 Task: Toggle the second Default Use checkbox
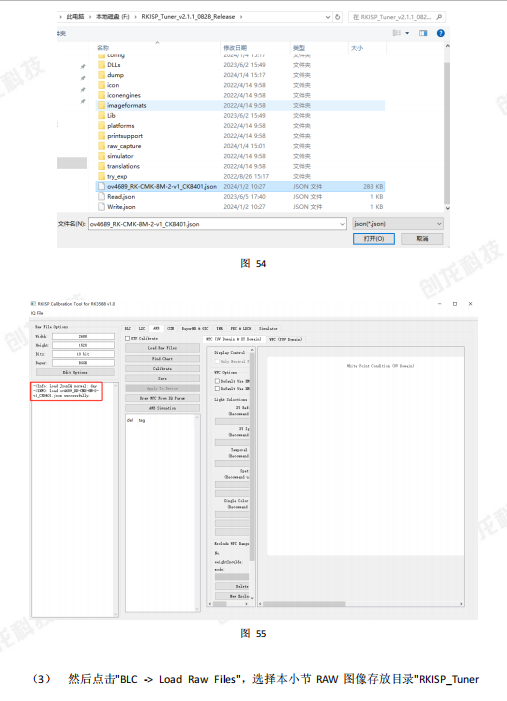(x=217, y=389)
